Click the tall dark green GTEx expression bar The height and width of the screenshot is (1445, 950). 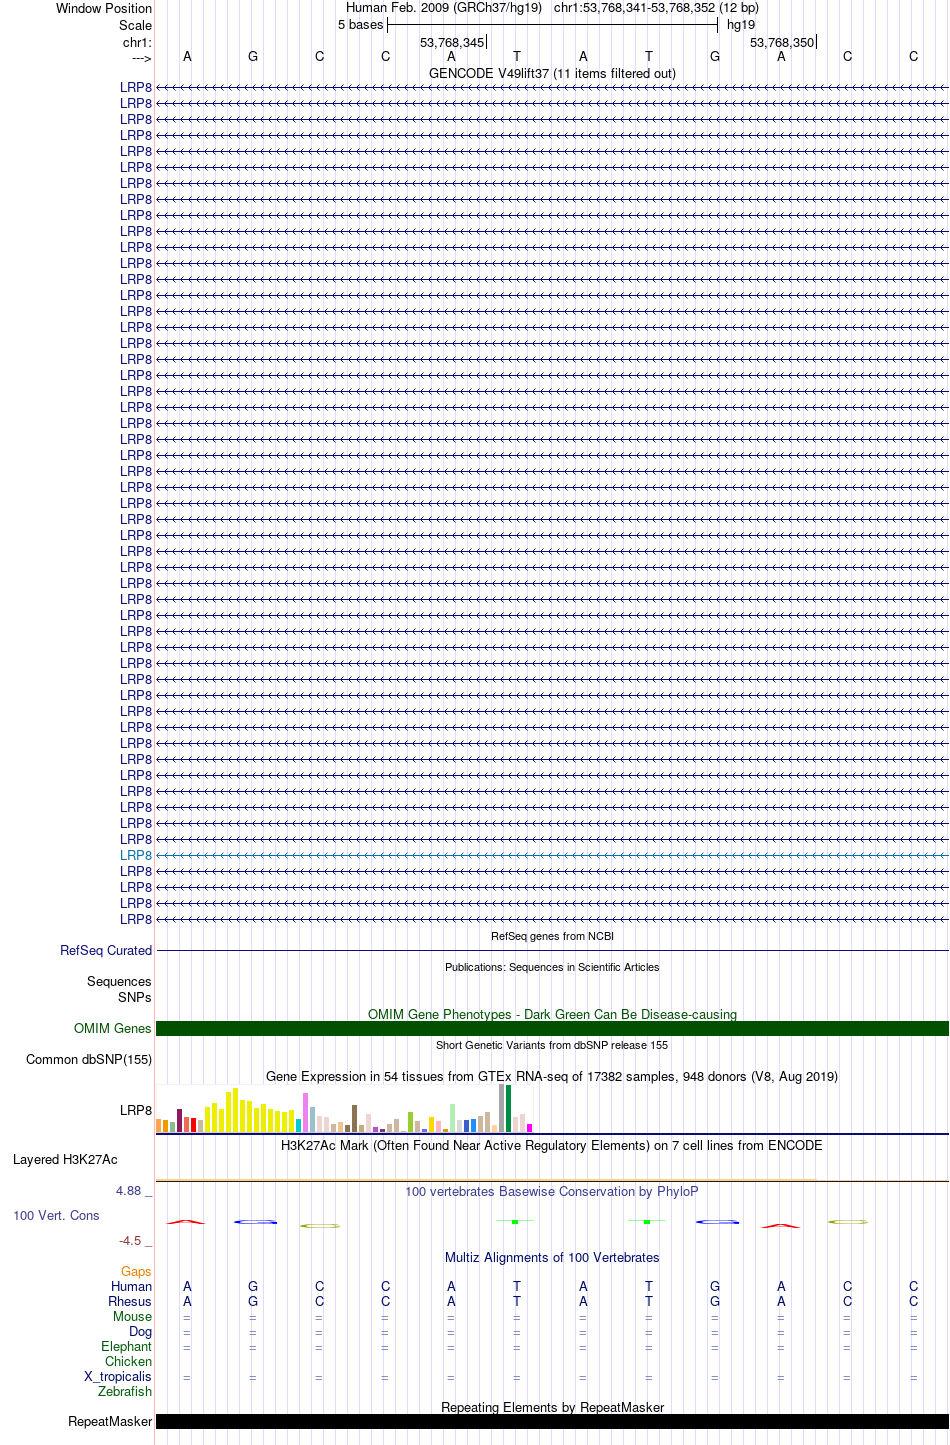point(509,1108)
